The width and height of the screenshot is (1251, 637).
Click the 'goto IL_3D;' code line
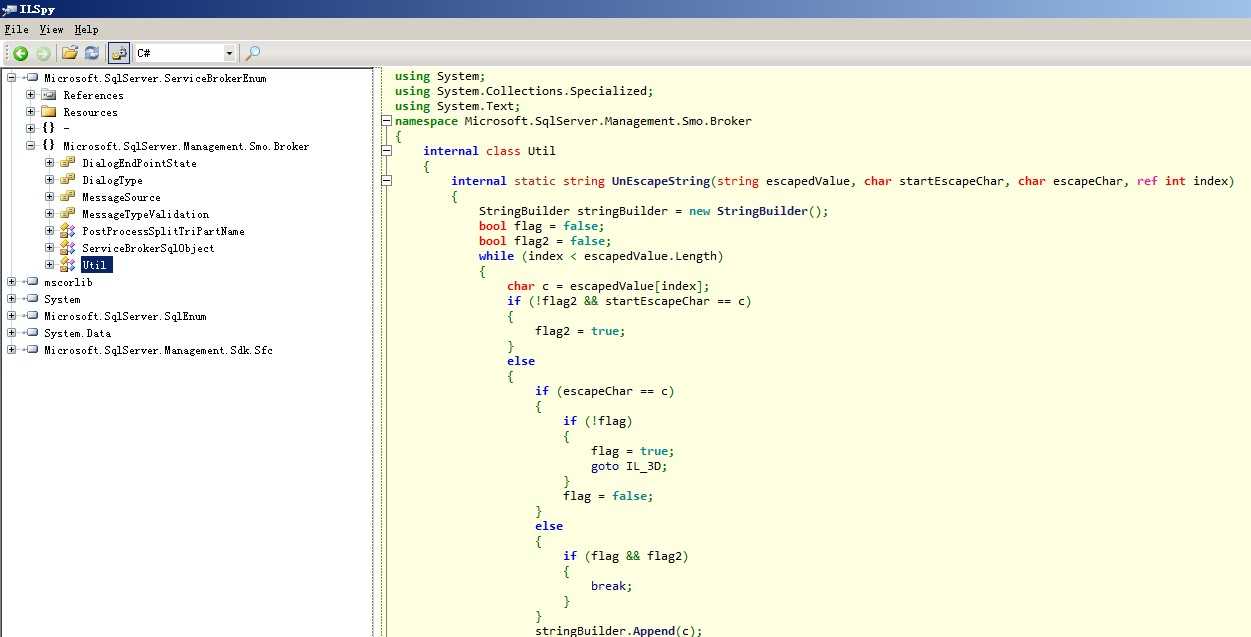click(628, 466)
